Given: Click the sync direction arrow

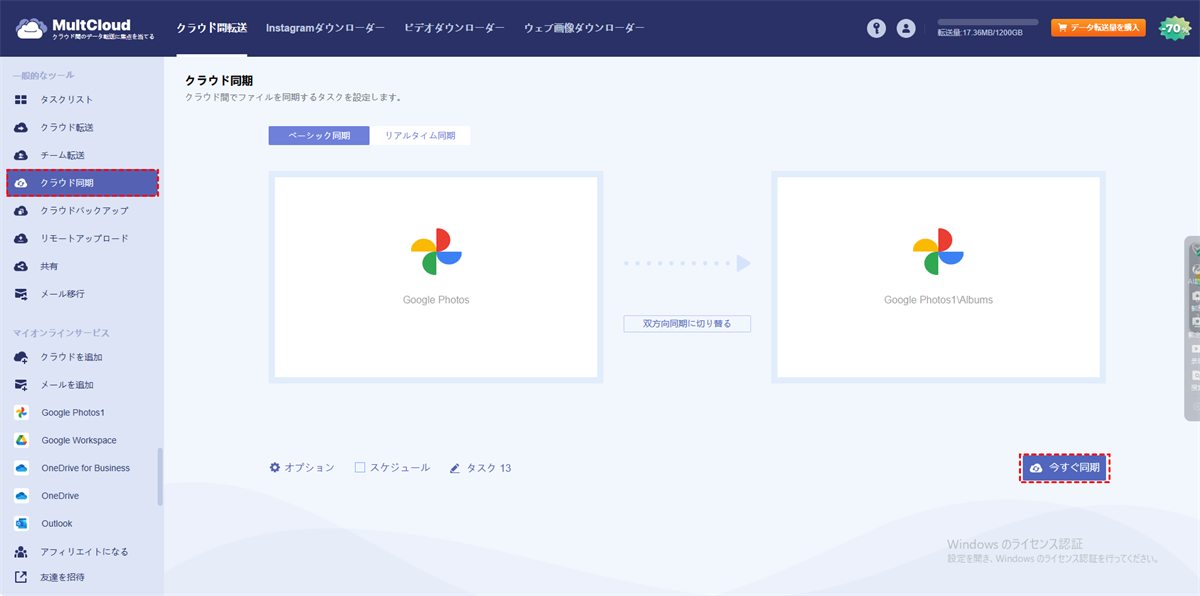Looking at the screenshot, I should pos(687,264).
